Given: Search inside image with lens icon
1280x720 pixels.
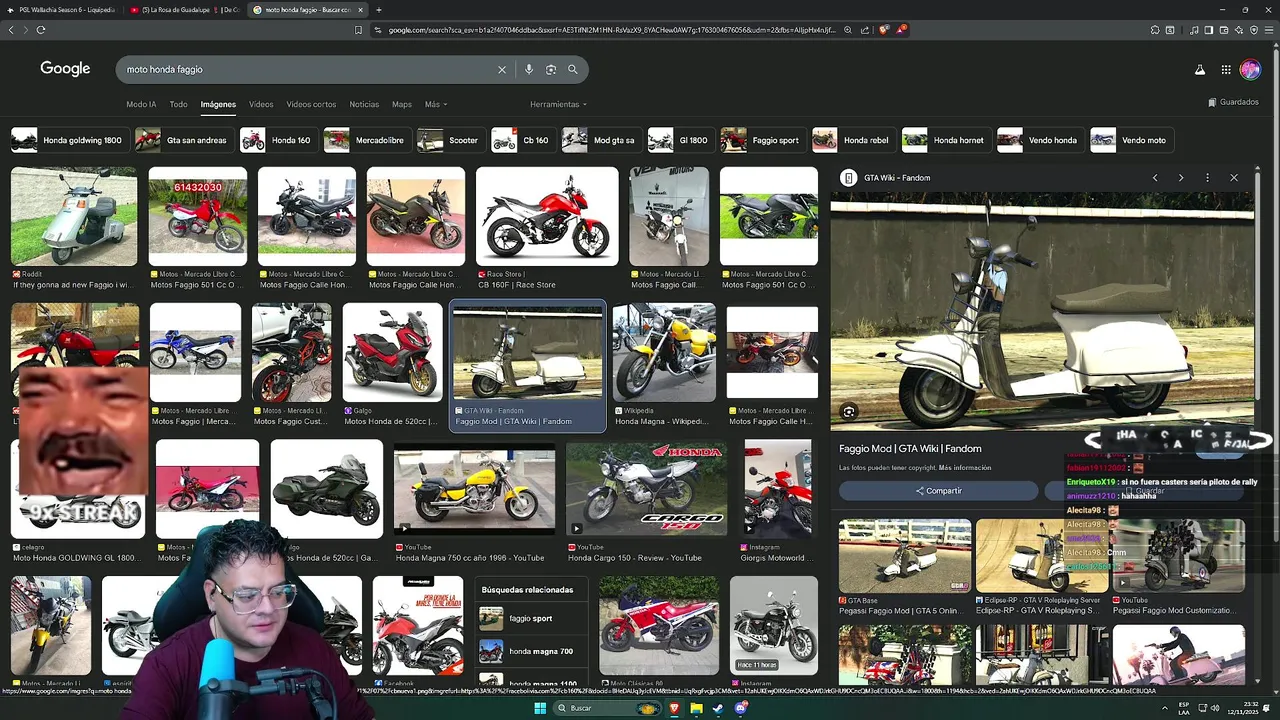Looking at the screenshot, I should [849, 412].
